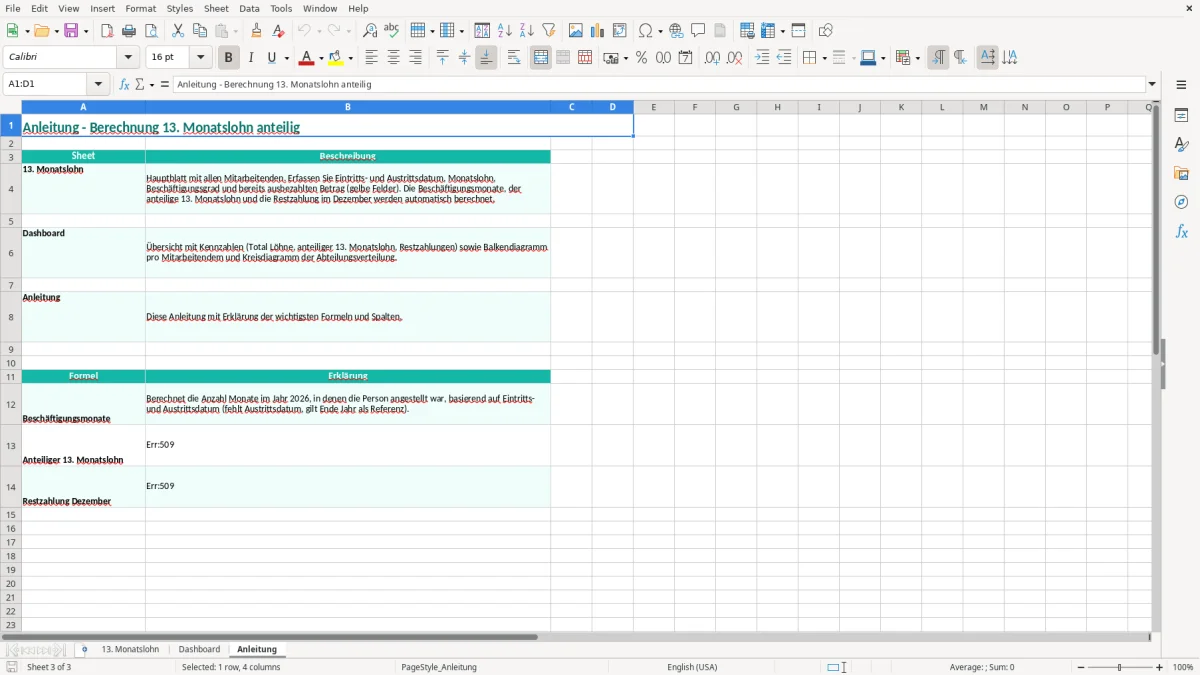Screen dimensions: 1200x675
Task: Open the sidebar Properties panel
Action: click(x=1181, y=115)
